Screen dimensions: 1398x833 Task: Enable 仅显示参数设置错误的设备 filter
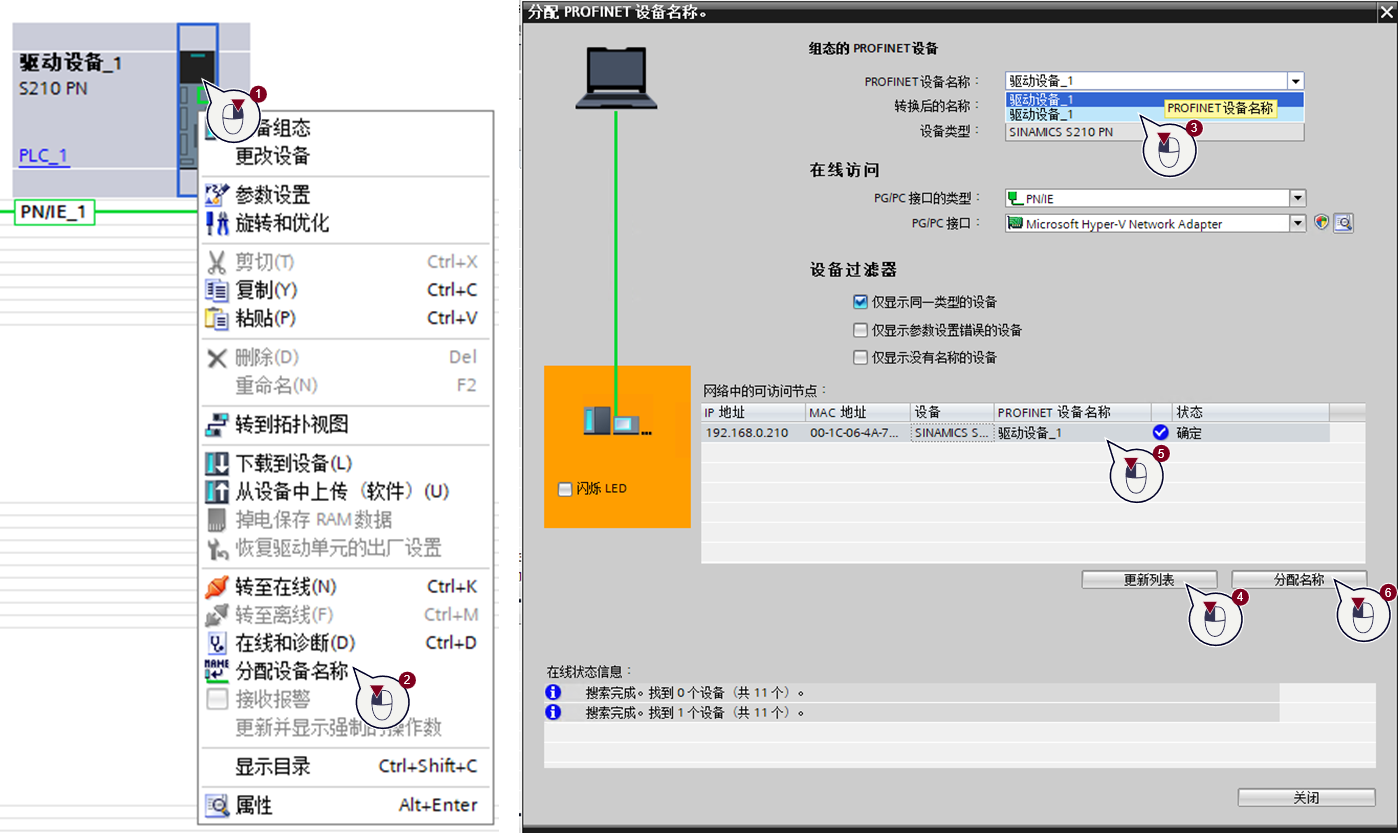(x=860, y=329)
